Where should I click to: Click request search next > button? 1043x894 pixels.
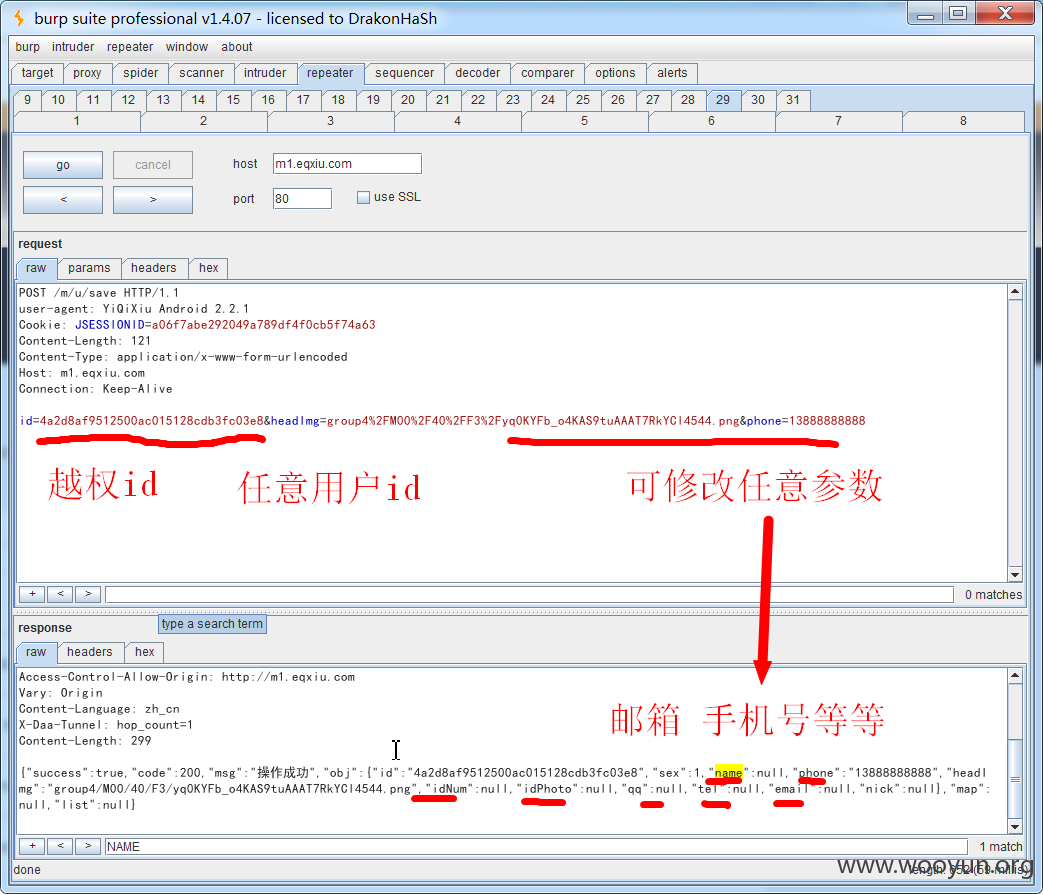click(88, 594)
